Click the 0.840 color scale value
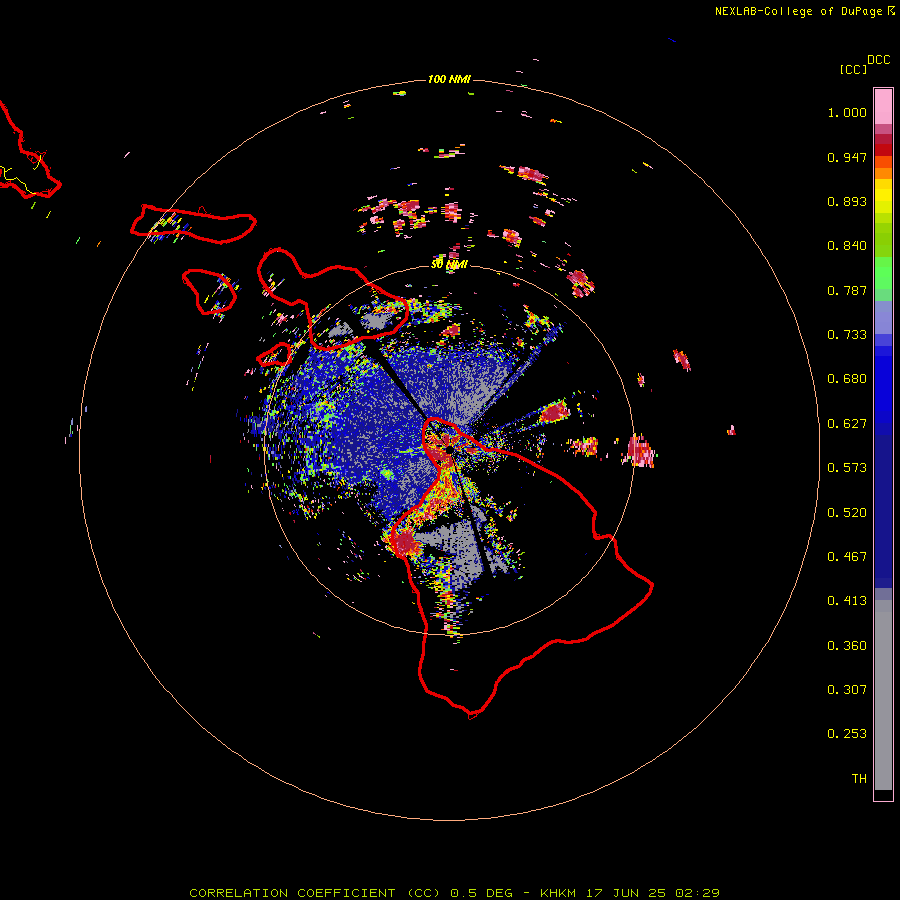The height and width of the screenshot is (900, 900). [847, 246]
